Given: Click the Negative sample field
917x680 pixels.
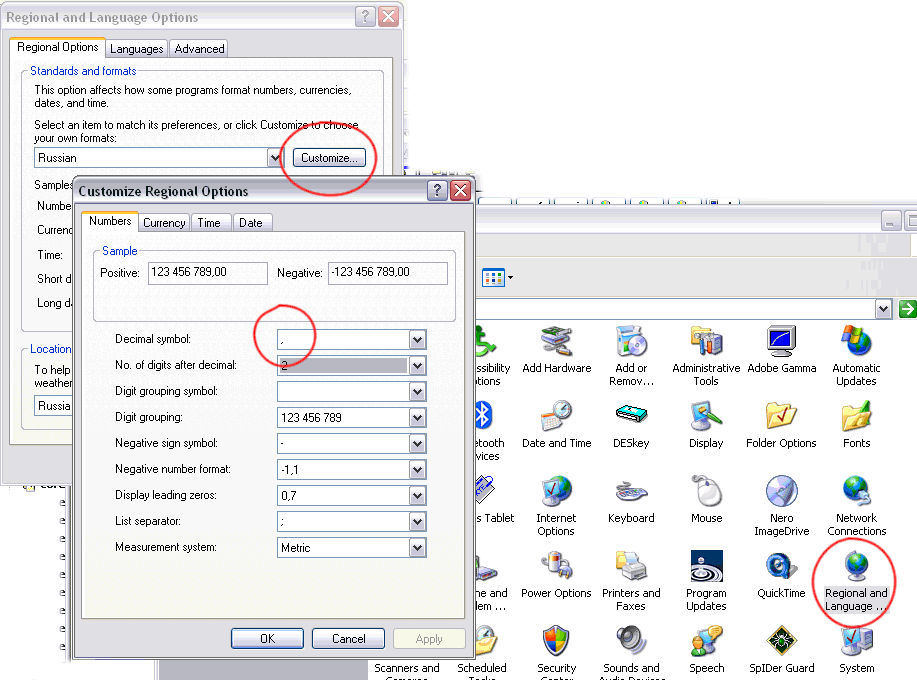Looking at the screenshot, I should pos(388,273).
